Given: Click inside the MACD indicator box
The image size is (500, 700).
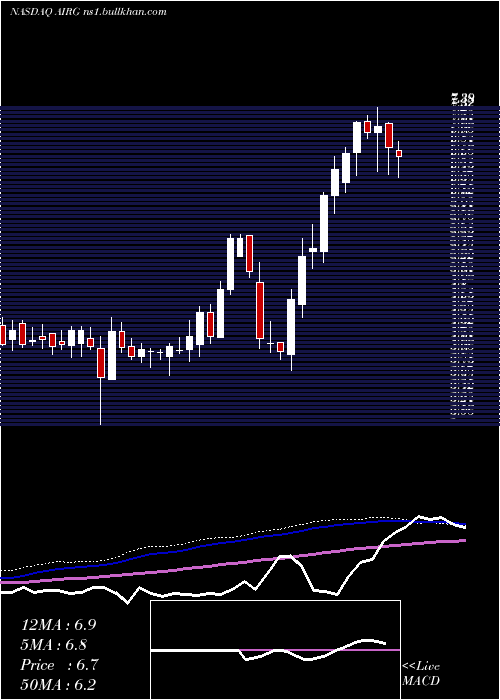Looking at the screenshot, I should point(275,650).
